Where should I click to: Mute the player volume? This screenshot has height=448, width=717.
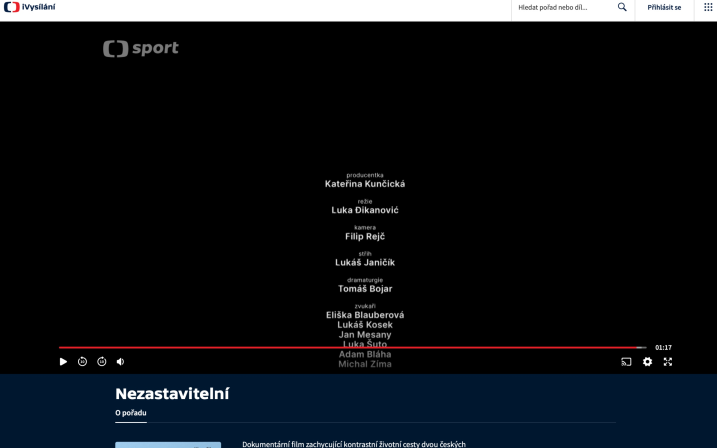point(120,362)
